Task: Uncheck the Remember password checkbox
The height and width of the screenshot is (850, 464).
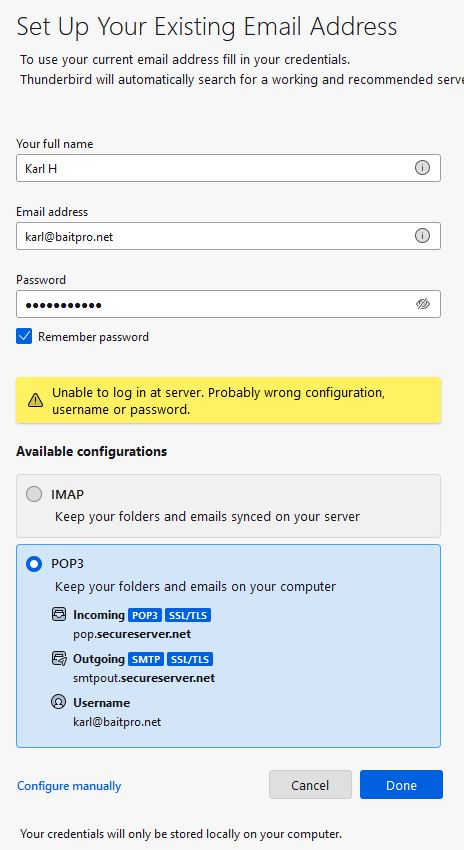Action: pyautogui.click(x=24, y=337)
